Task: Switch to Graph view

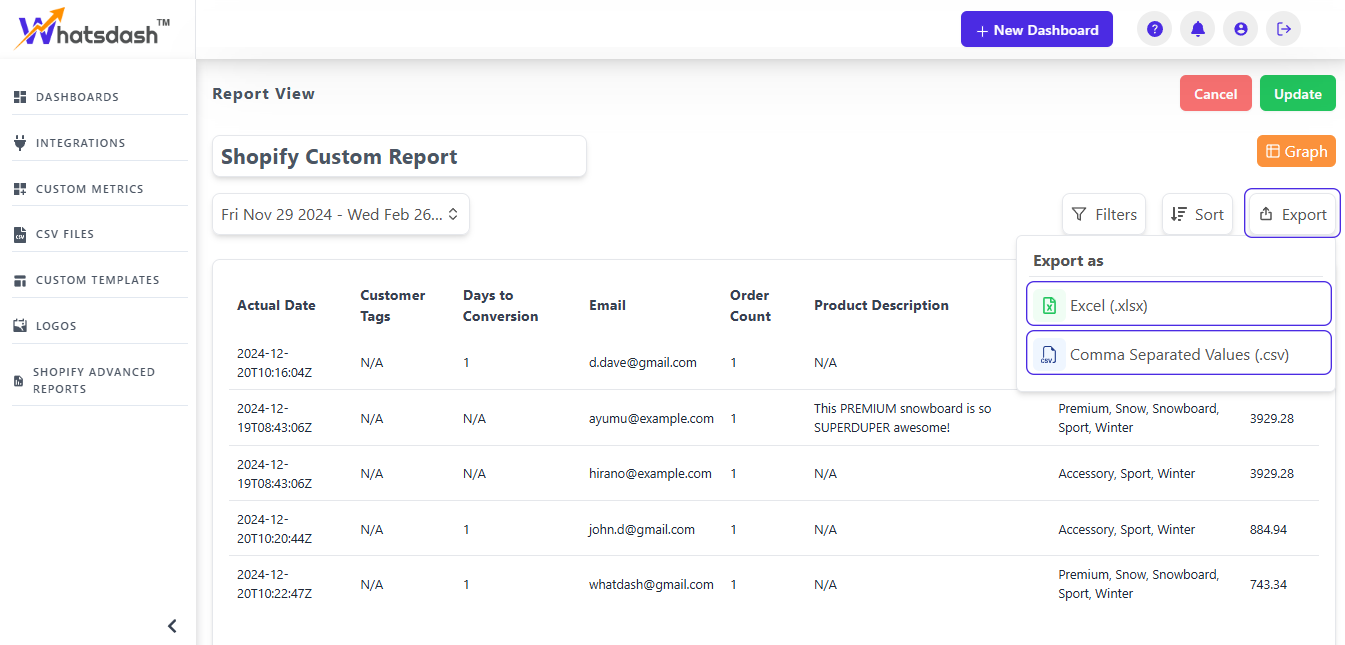Action: click(x=1296, y=151)
